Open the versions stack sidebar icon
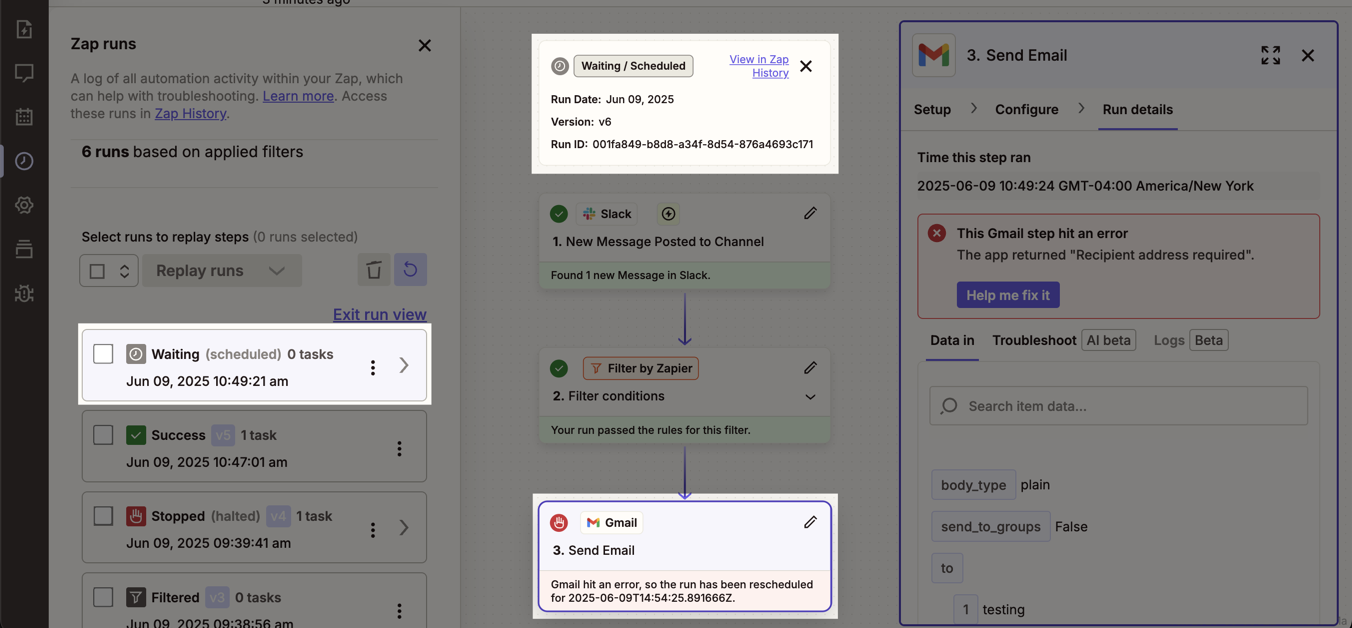The image size is (1352, 628). pyautogui.click(x=24, y=249)
